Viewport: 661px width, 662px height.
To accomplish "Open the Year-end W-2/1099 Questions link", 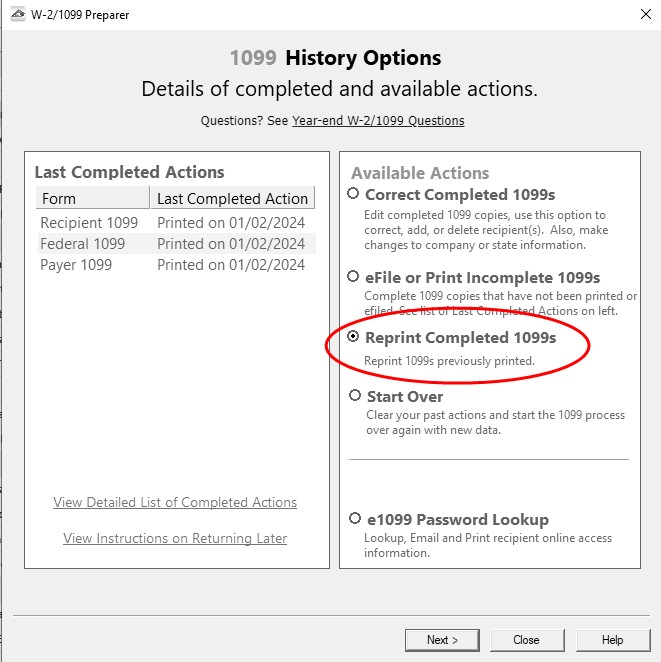I will click(x=378, y=121).
